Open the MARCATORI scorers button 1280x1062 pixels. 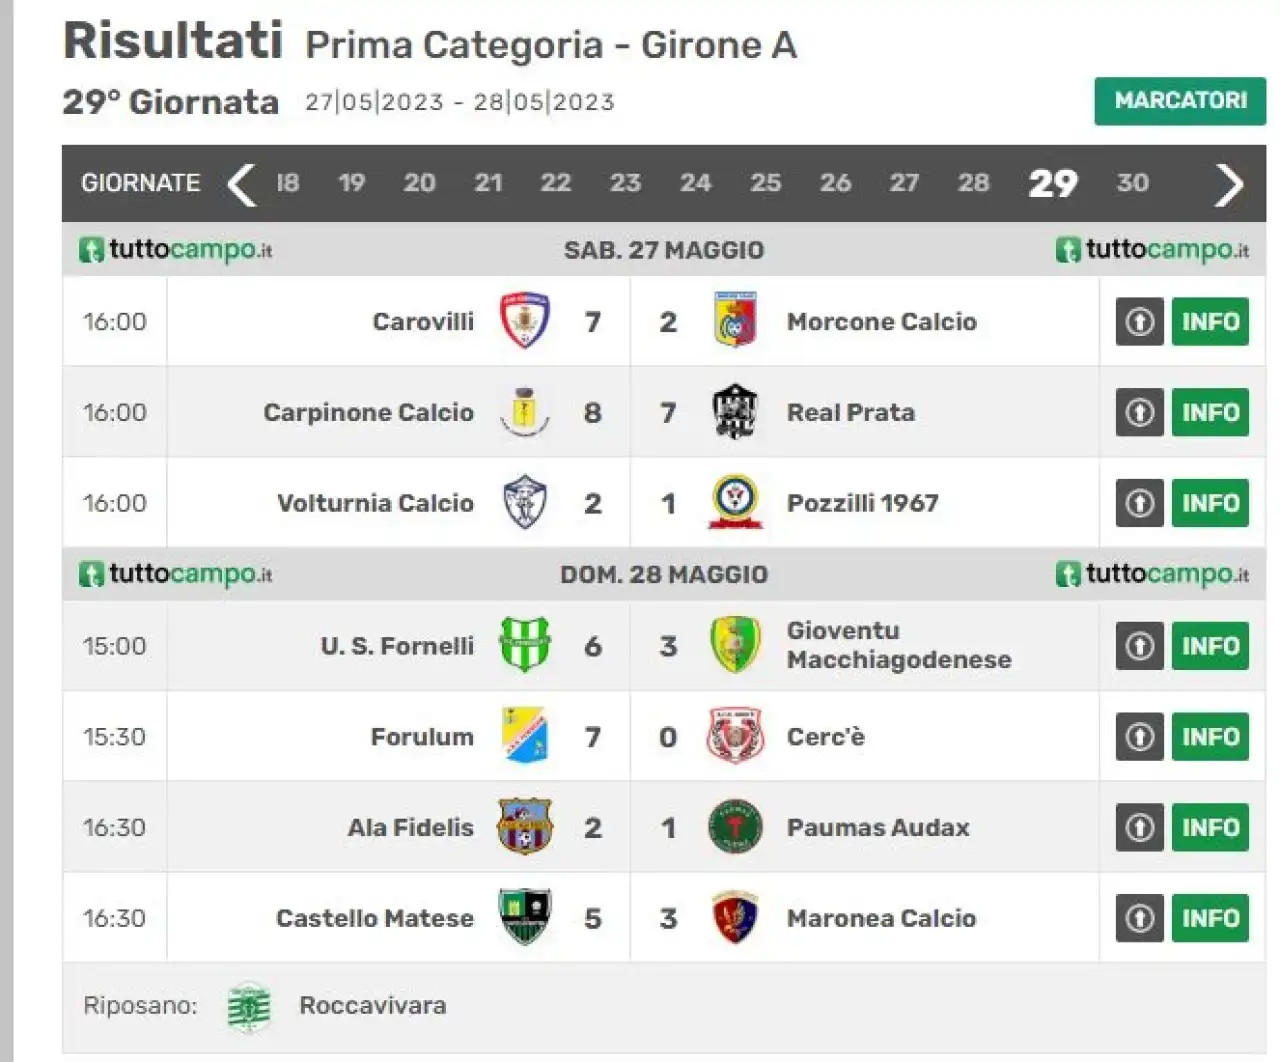[1180, 101]
